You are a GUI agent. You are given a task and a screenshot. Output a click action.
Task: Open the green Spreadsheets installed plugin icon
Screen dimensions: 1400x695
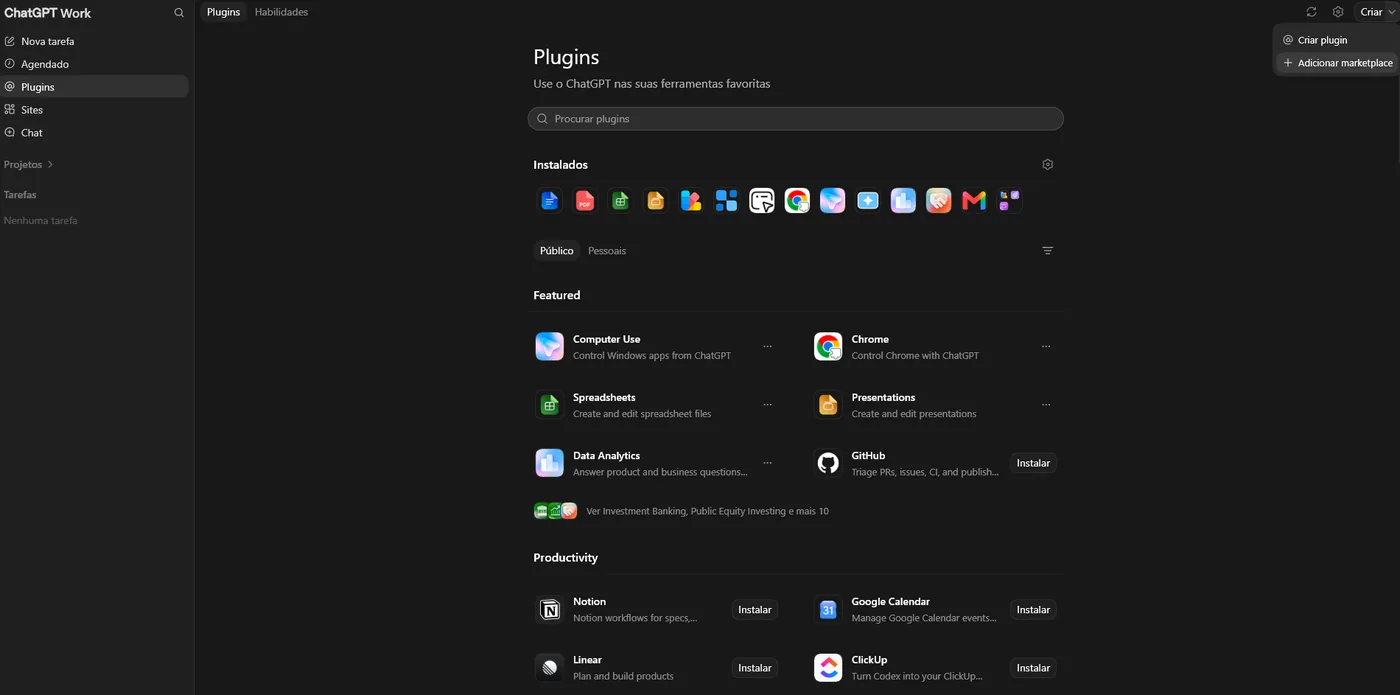[x=620, y=201]
